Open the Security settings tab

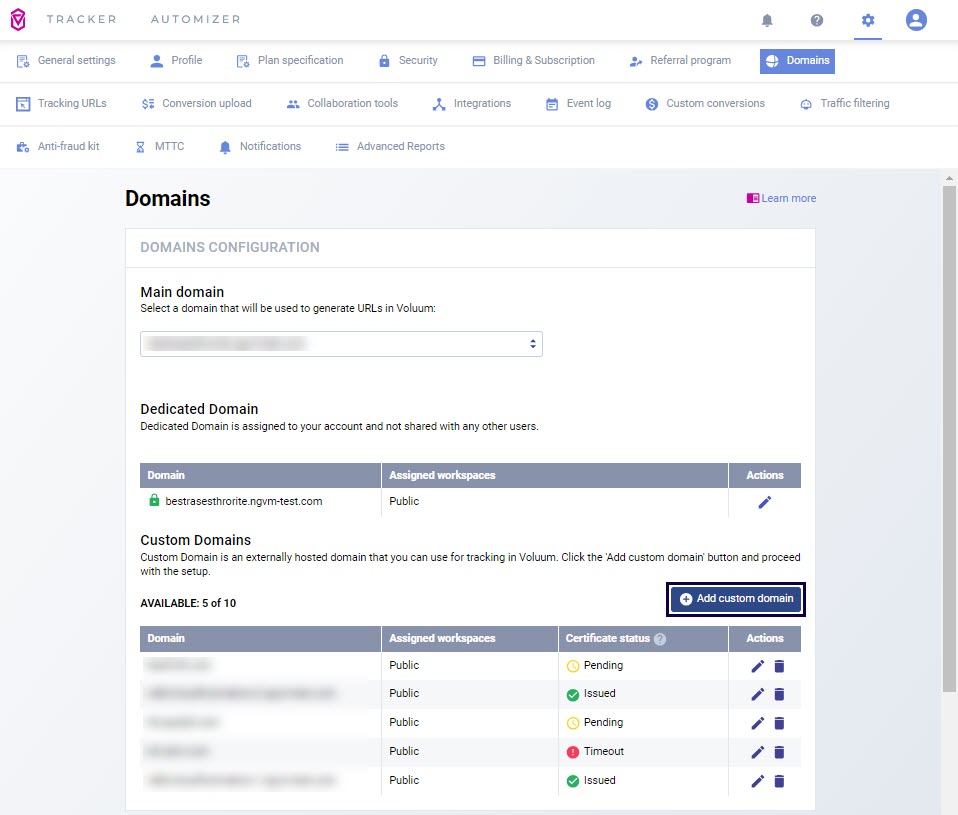pos(408,61)
